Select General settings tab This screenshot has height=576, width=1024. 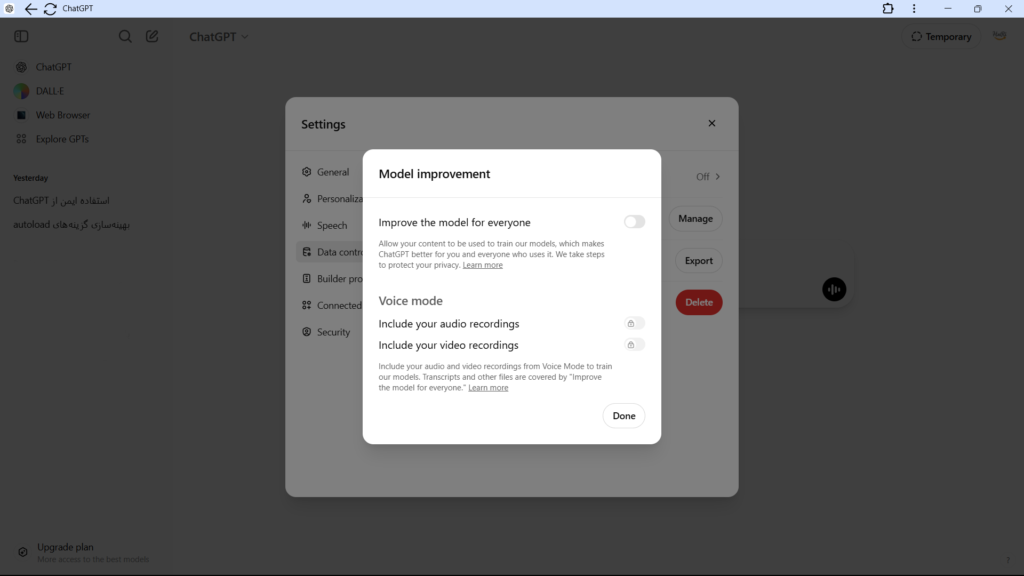pyautogui.click(x=330, y=172)
